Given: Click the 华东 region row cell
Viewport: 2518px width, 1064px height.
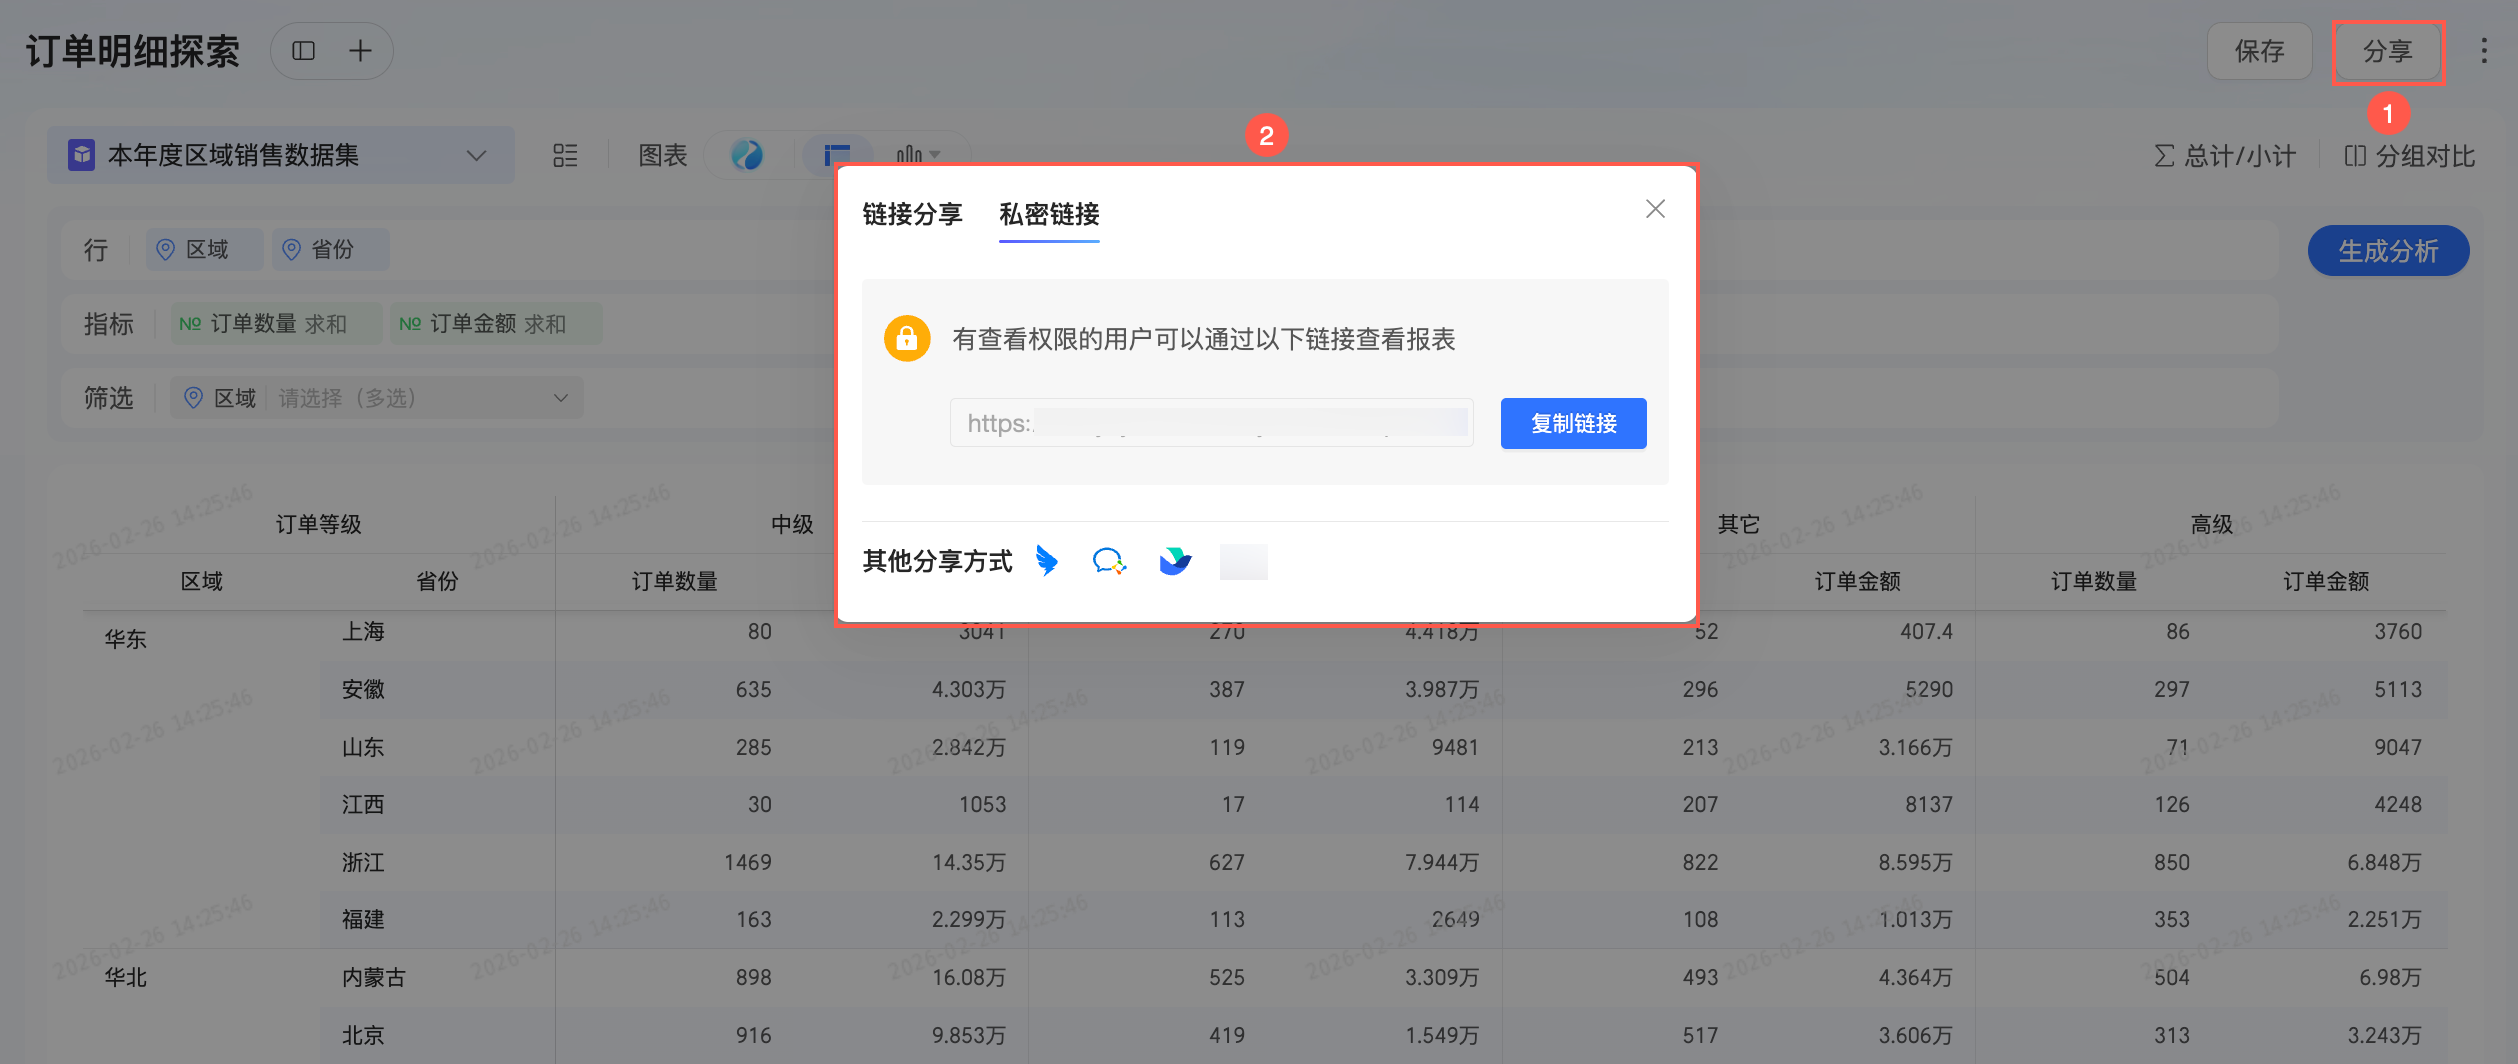Looking at the screenshot, I should click(x=126, y=639).
